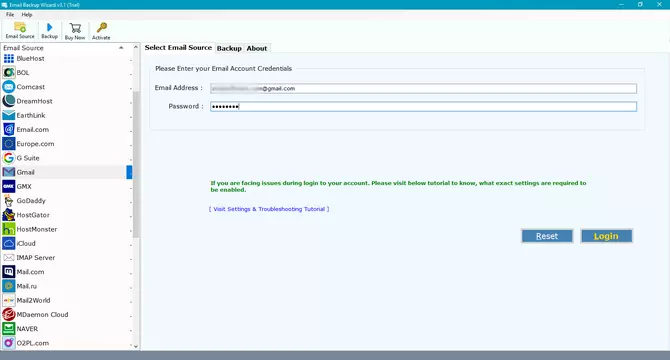Image resolution: width=670 pixels, height=360 pixels.
Task: Click scroll-up arrow of source list scrollbar
Action: [136, 47]
